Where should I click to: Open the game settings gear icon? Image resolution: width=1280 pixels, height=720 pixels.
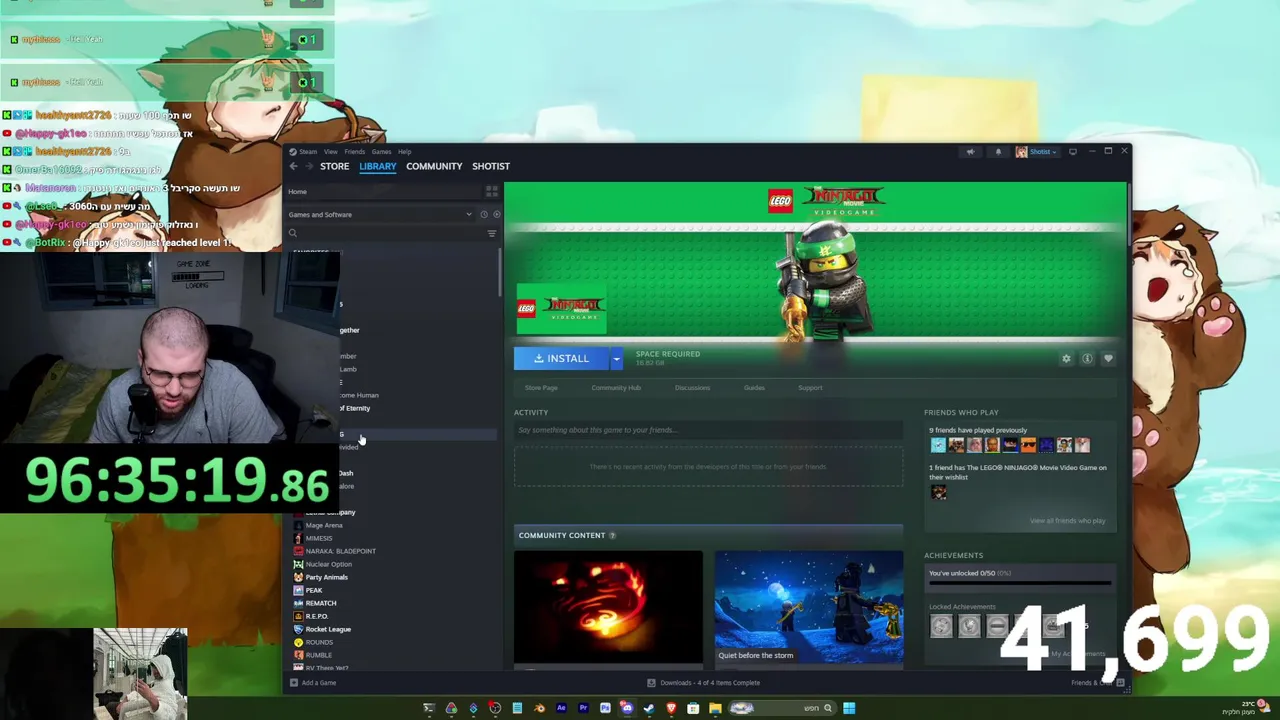[x=1066, y=358]
